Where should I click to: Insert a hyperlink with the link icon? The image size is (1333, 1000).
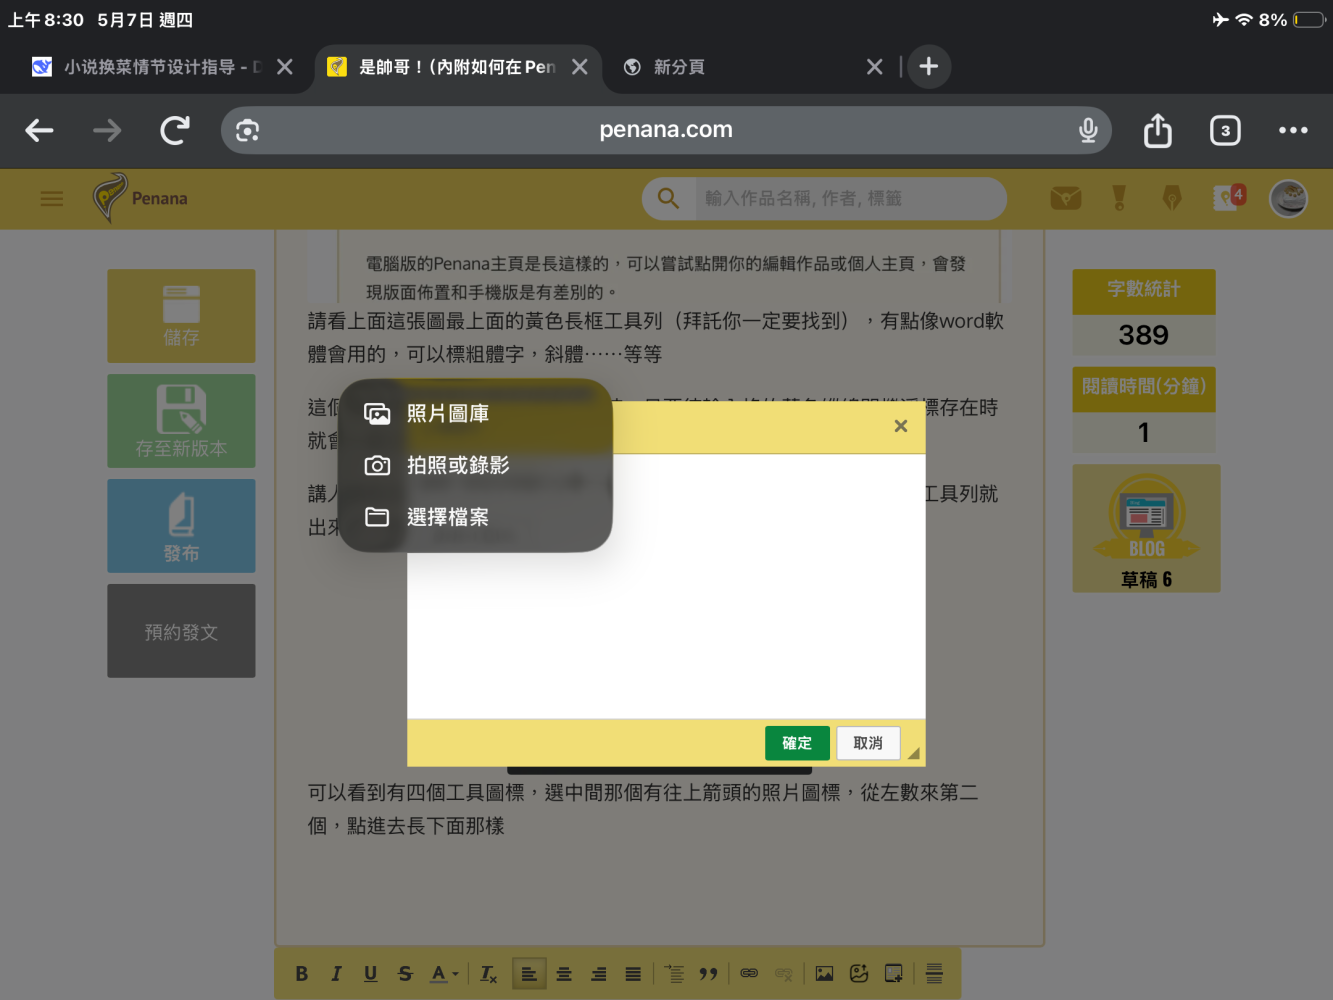[x=749, y=973]
